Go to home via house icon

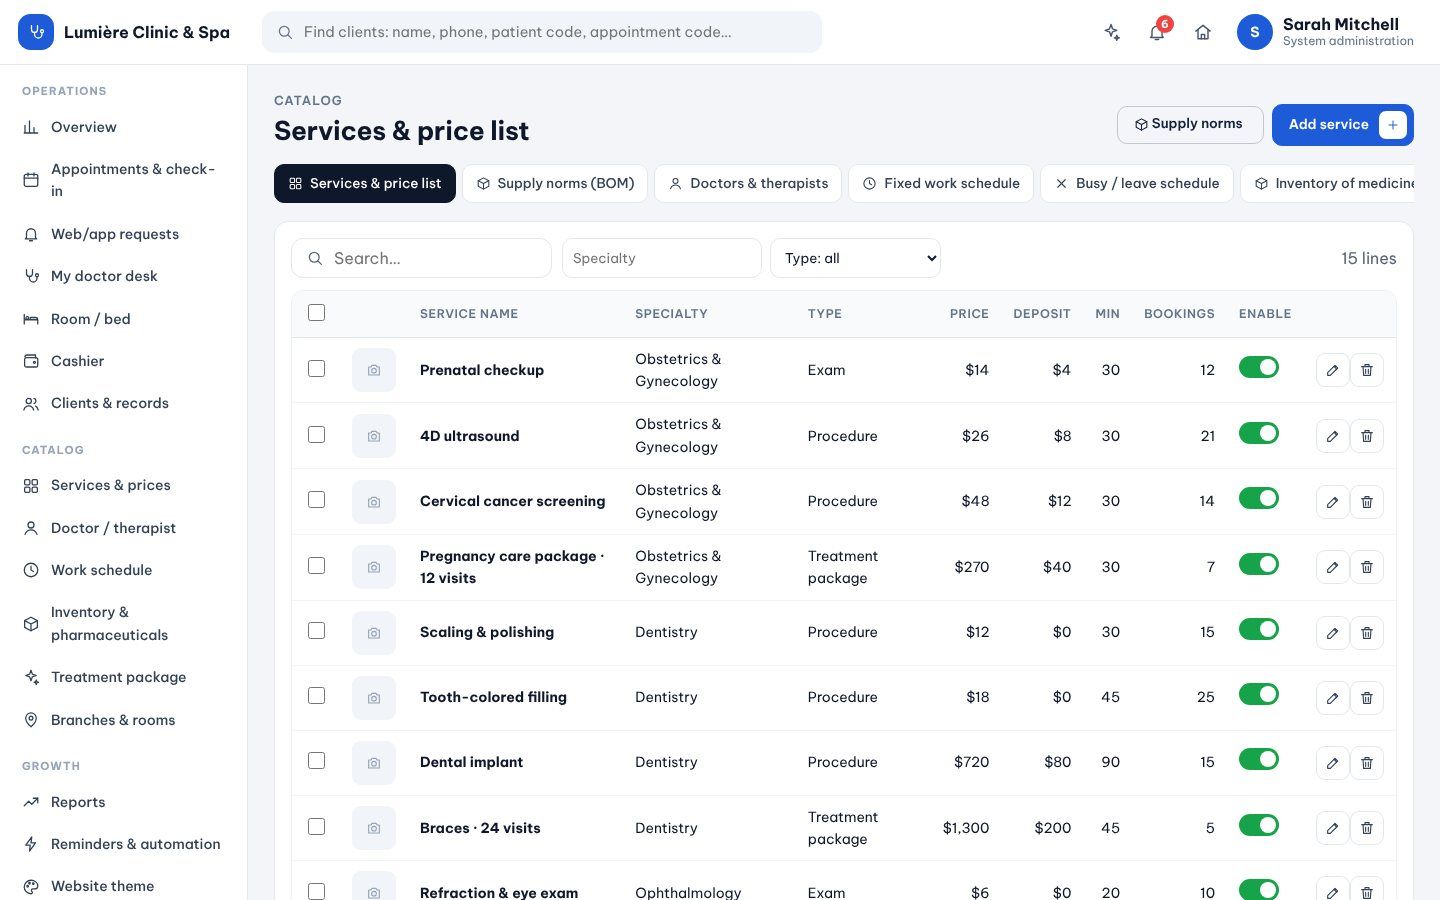pos(1203,32)
